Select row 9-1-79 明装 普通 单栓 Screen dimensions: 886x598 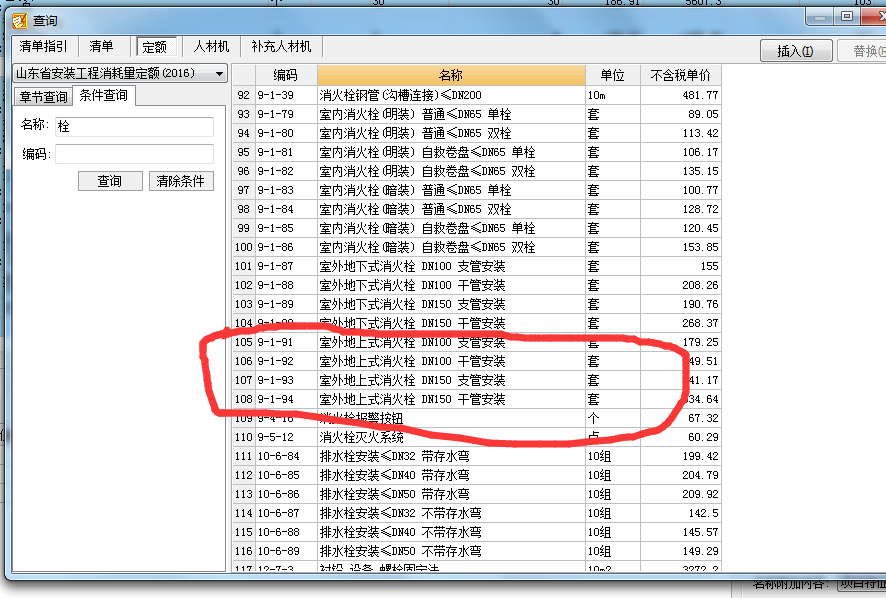pos(477,114)
